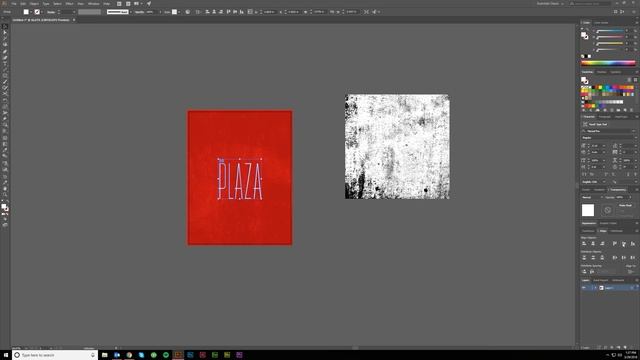Click vertical align center in Align panel
The image size is (640, 360).
click(x=624, y=244)
